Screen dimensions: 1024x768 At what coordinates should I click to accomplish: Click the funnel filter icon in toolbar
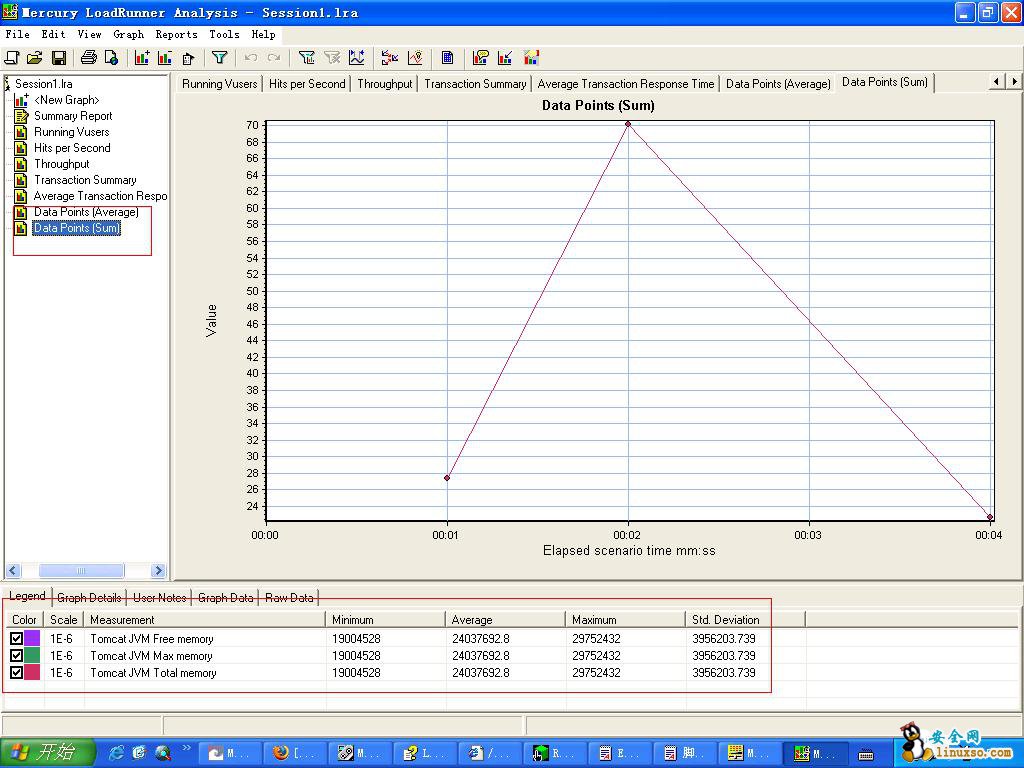click(220, 58)
